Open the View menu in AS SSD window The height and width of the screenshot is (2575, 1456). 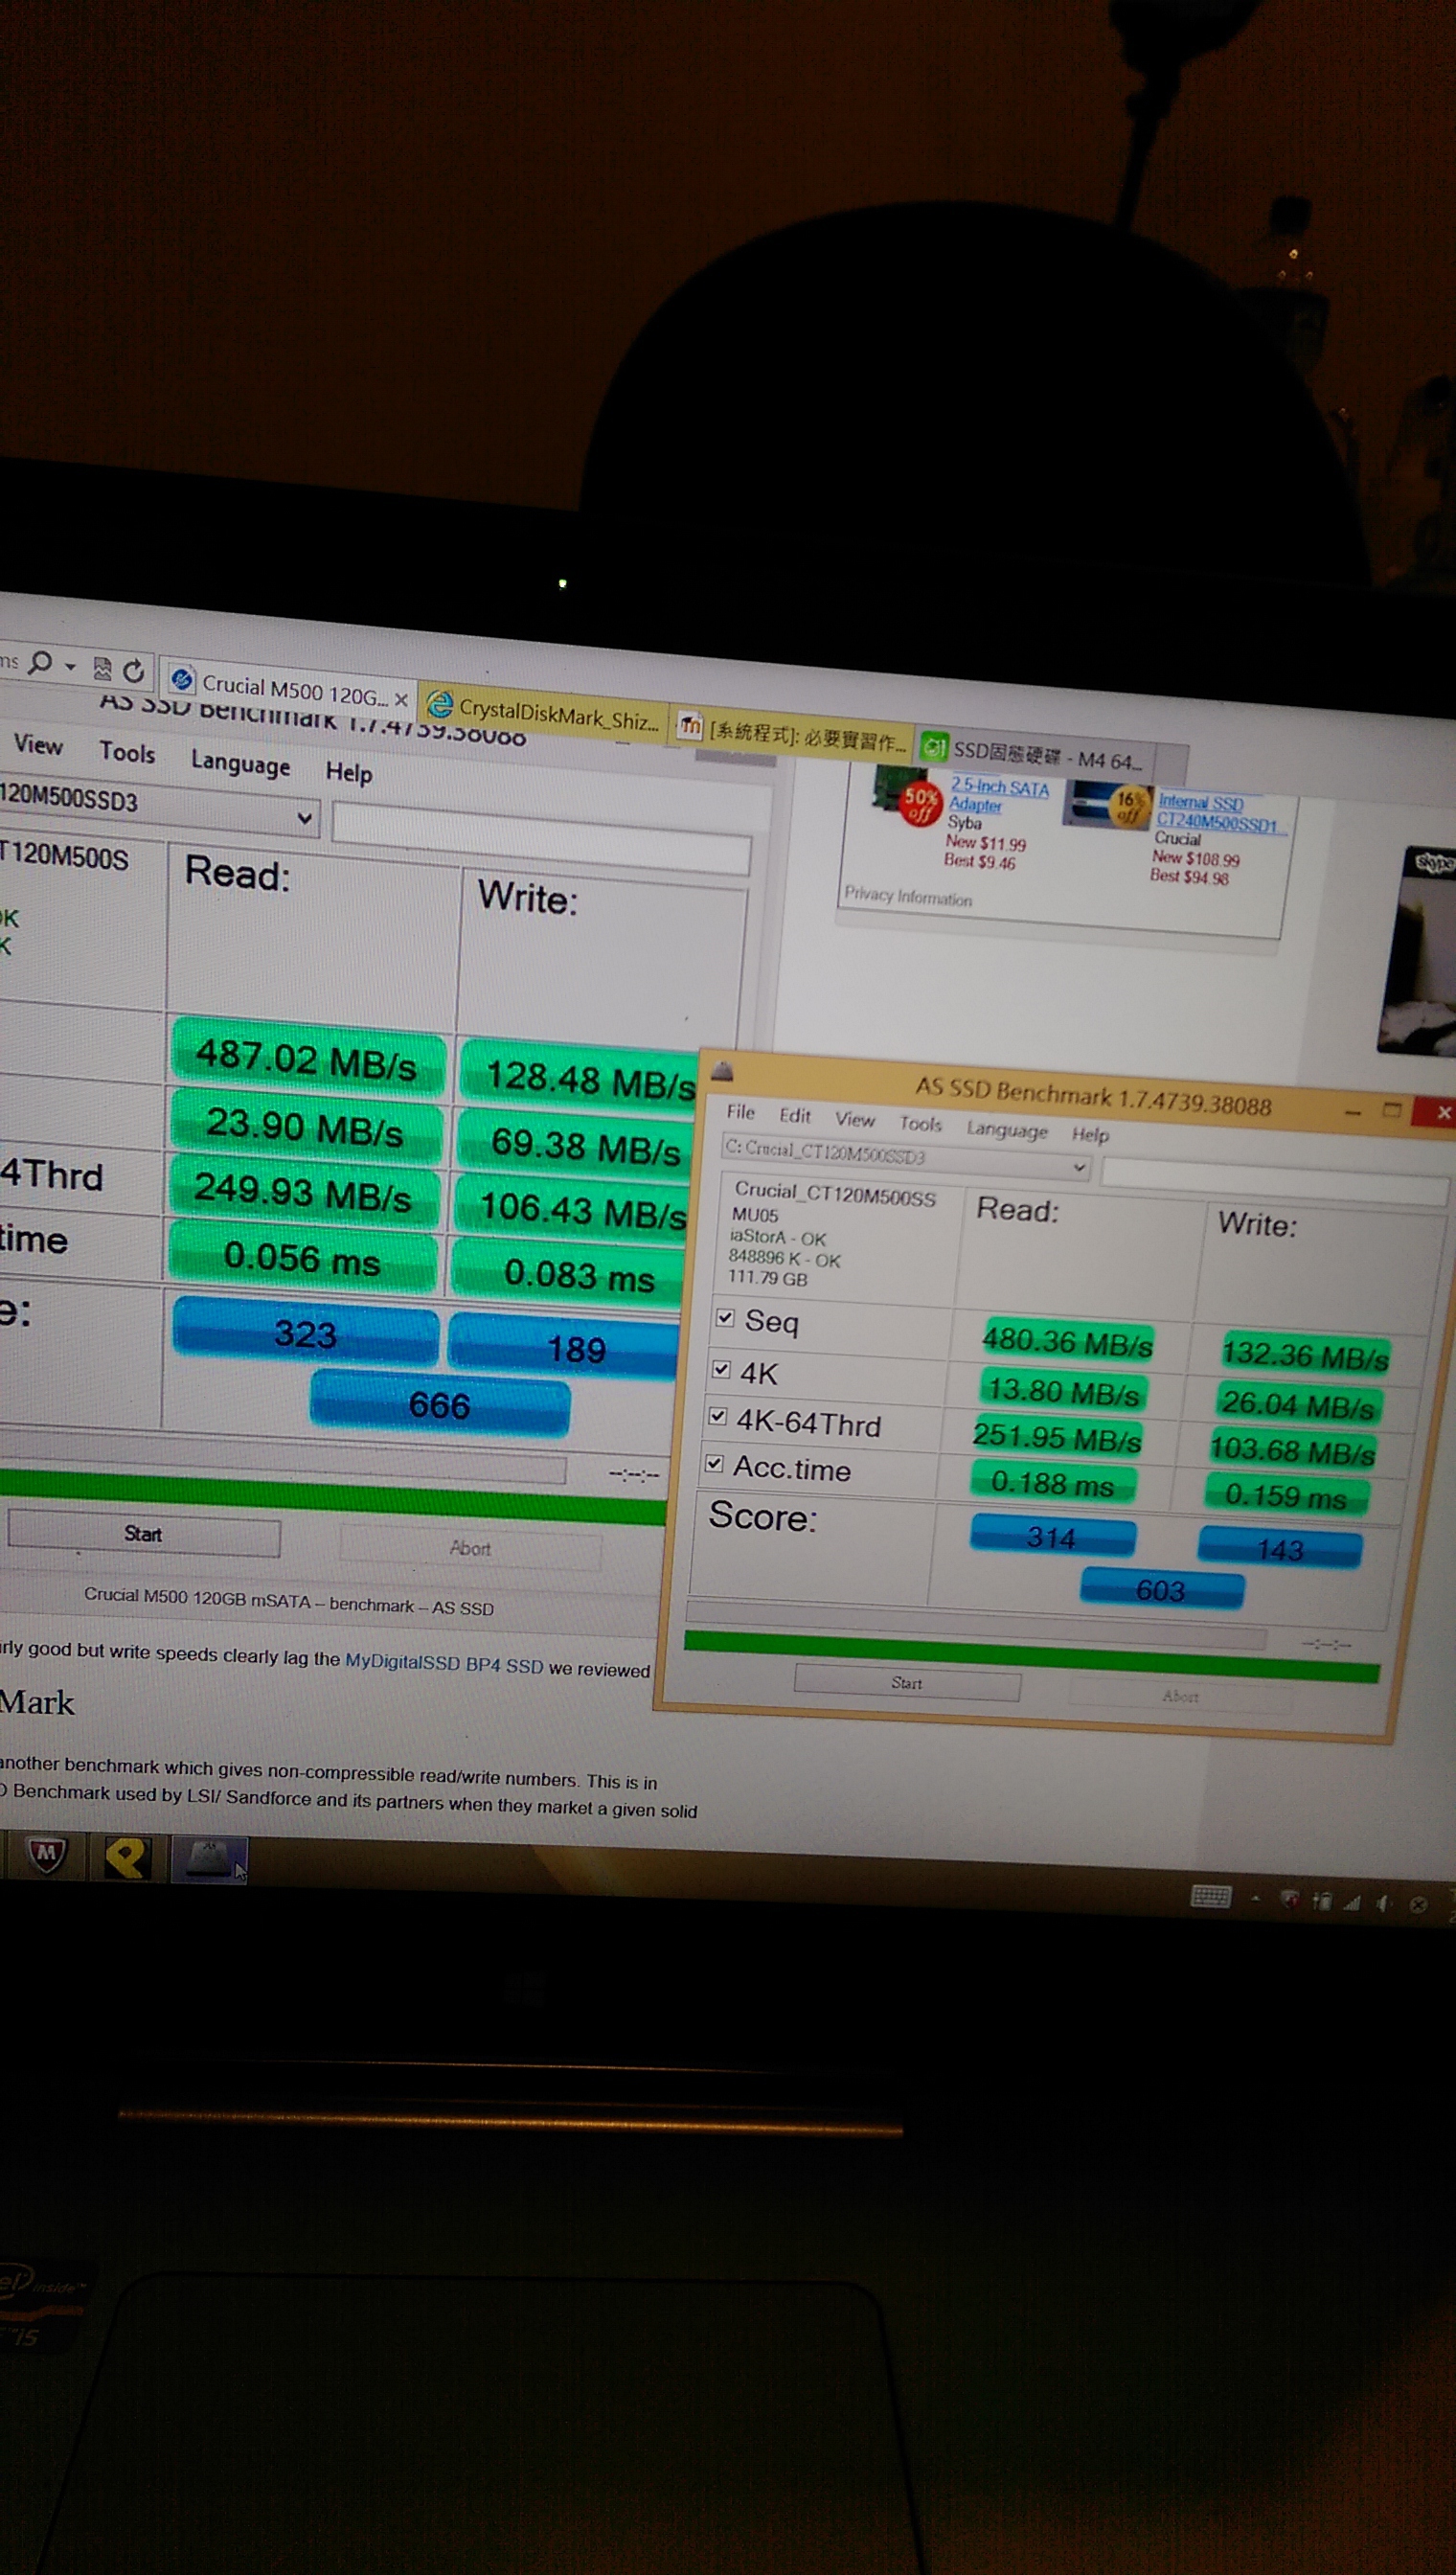(855, 1119)
